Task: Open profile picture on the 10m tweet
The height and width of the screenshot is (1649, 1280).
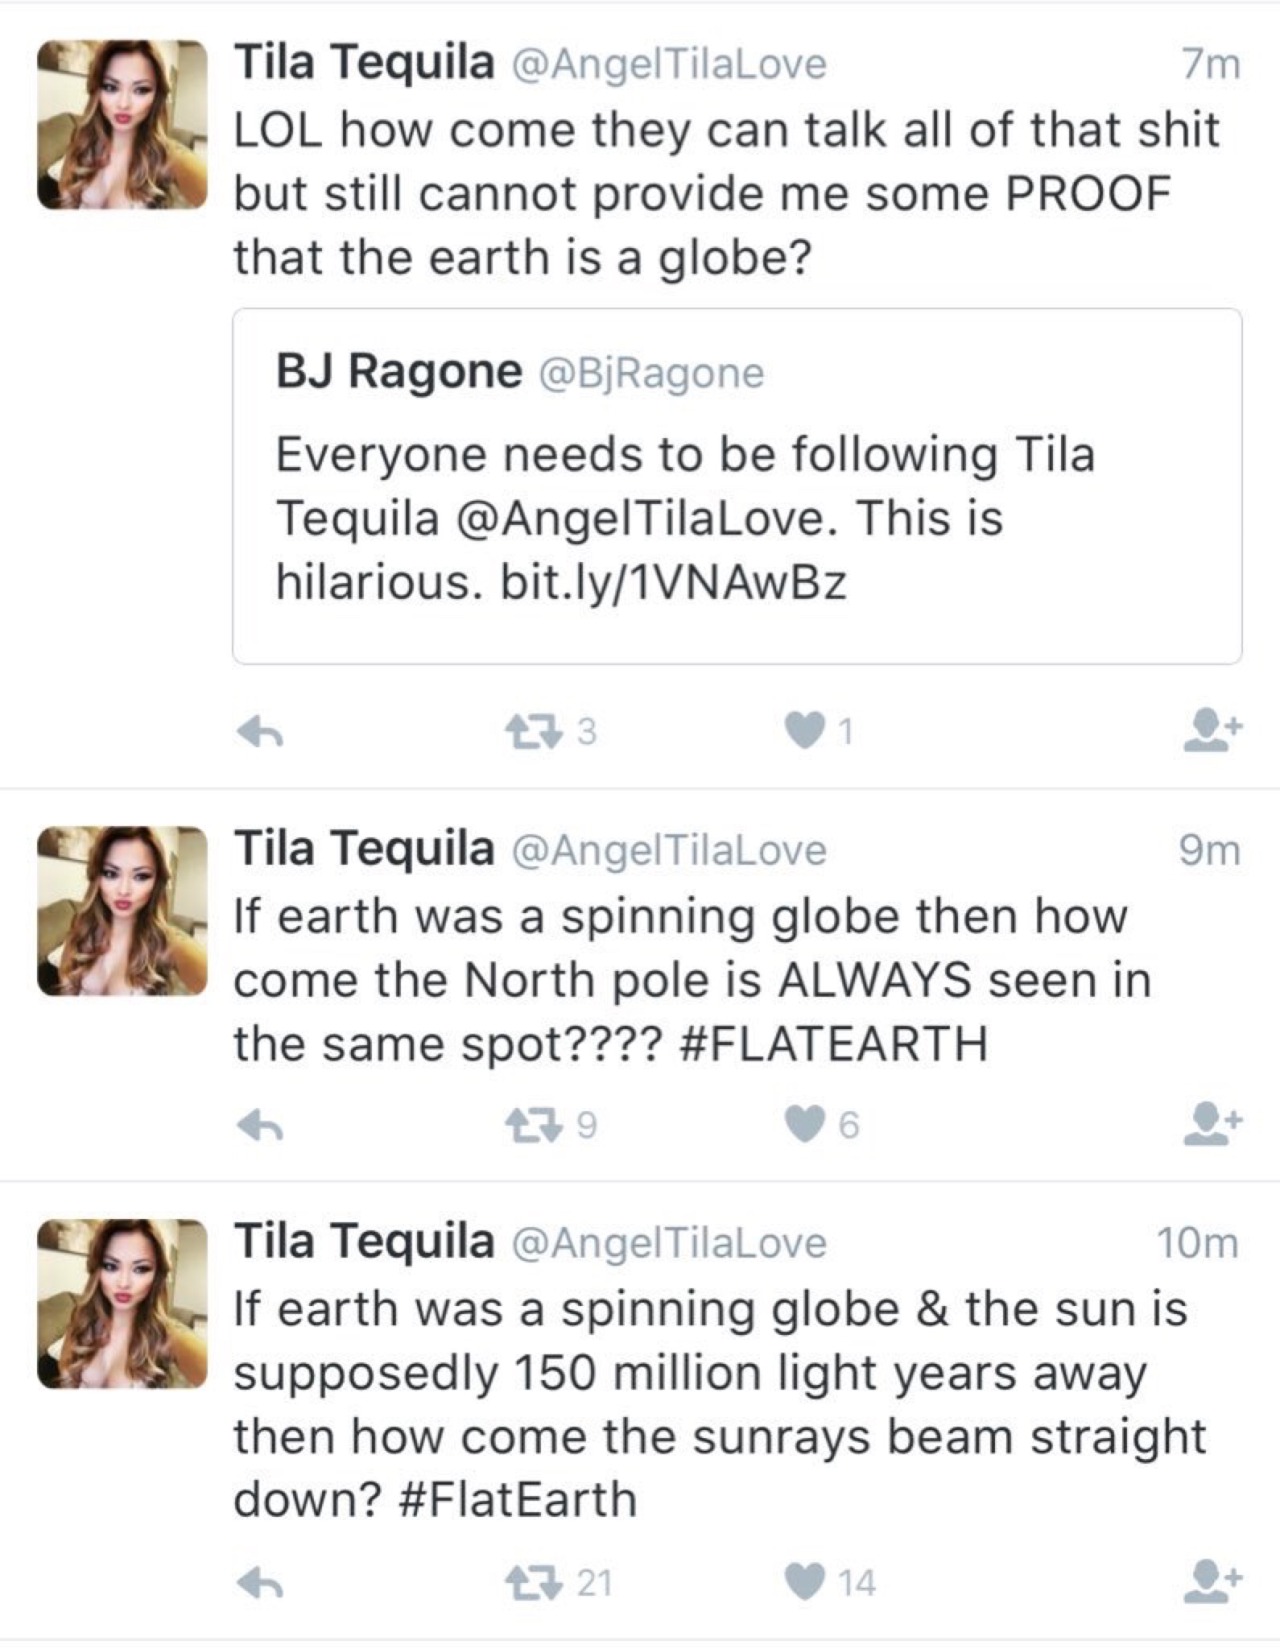Action: point(122,1303)
